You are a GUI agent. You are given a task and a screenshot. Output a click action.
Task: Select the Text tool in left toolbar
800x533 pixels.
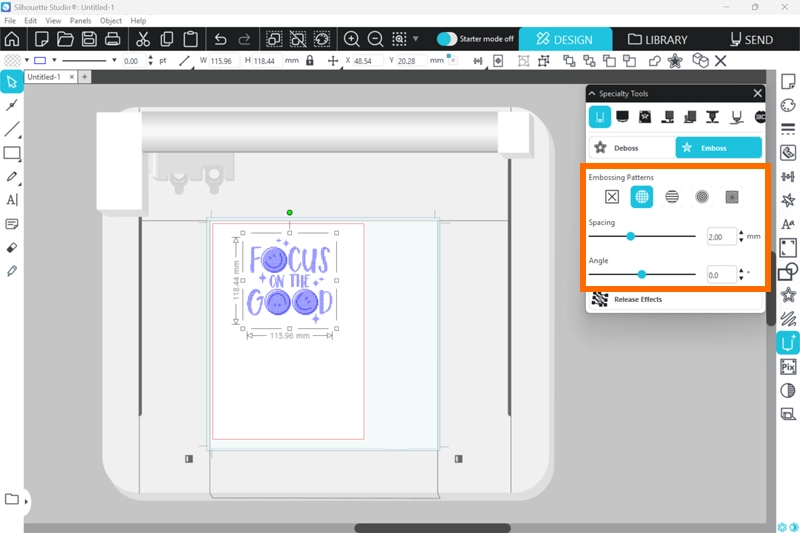click(12, 200)
